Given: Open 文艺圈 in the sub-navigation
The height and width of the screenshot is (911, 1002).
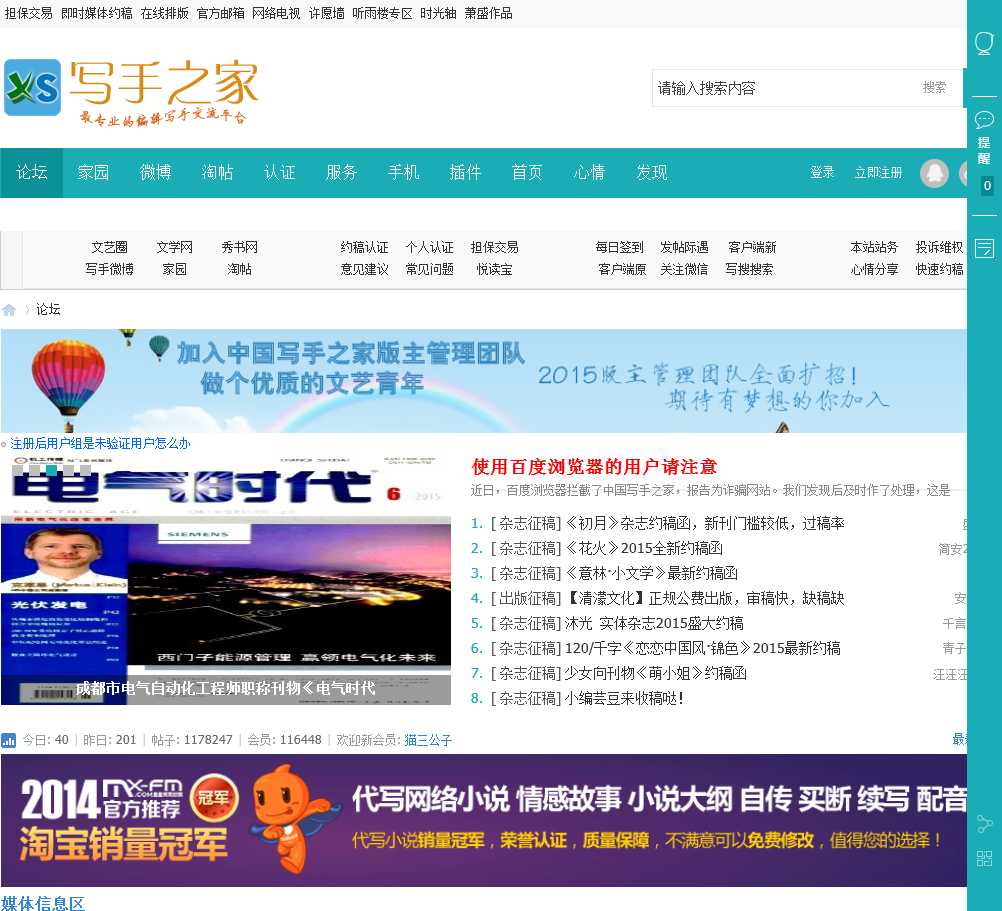Looking at the screenshot, I should click(109, 247).
